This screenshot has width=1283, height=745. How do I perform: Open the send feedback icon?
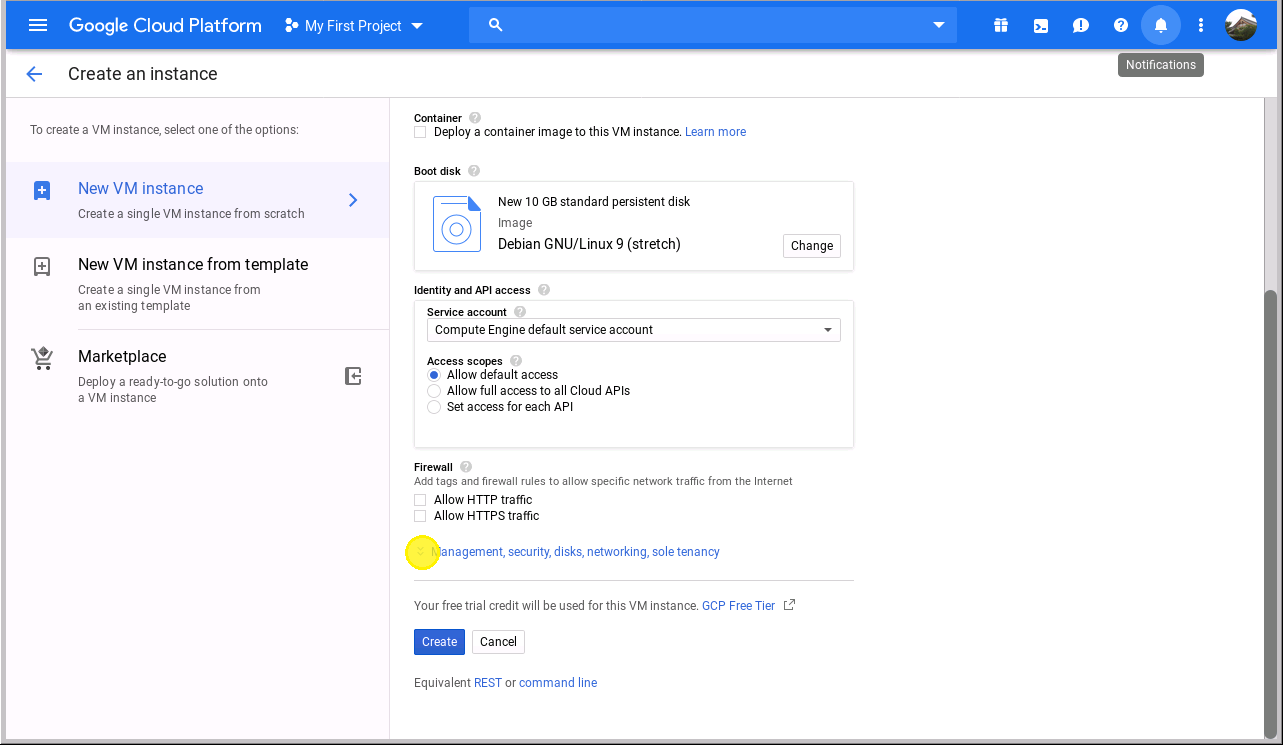point(1081,26)
